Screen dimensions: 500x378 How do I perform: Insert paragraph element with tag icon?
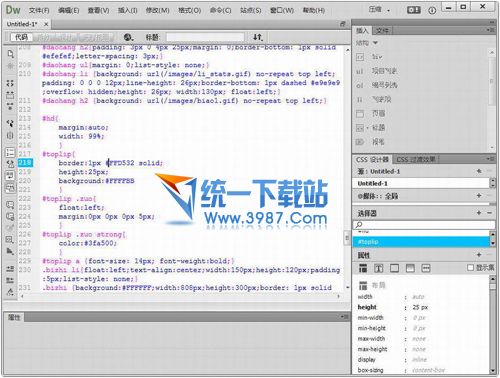(370, 142)
